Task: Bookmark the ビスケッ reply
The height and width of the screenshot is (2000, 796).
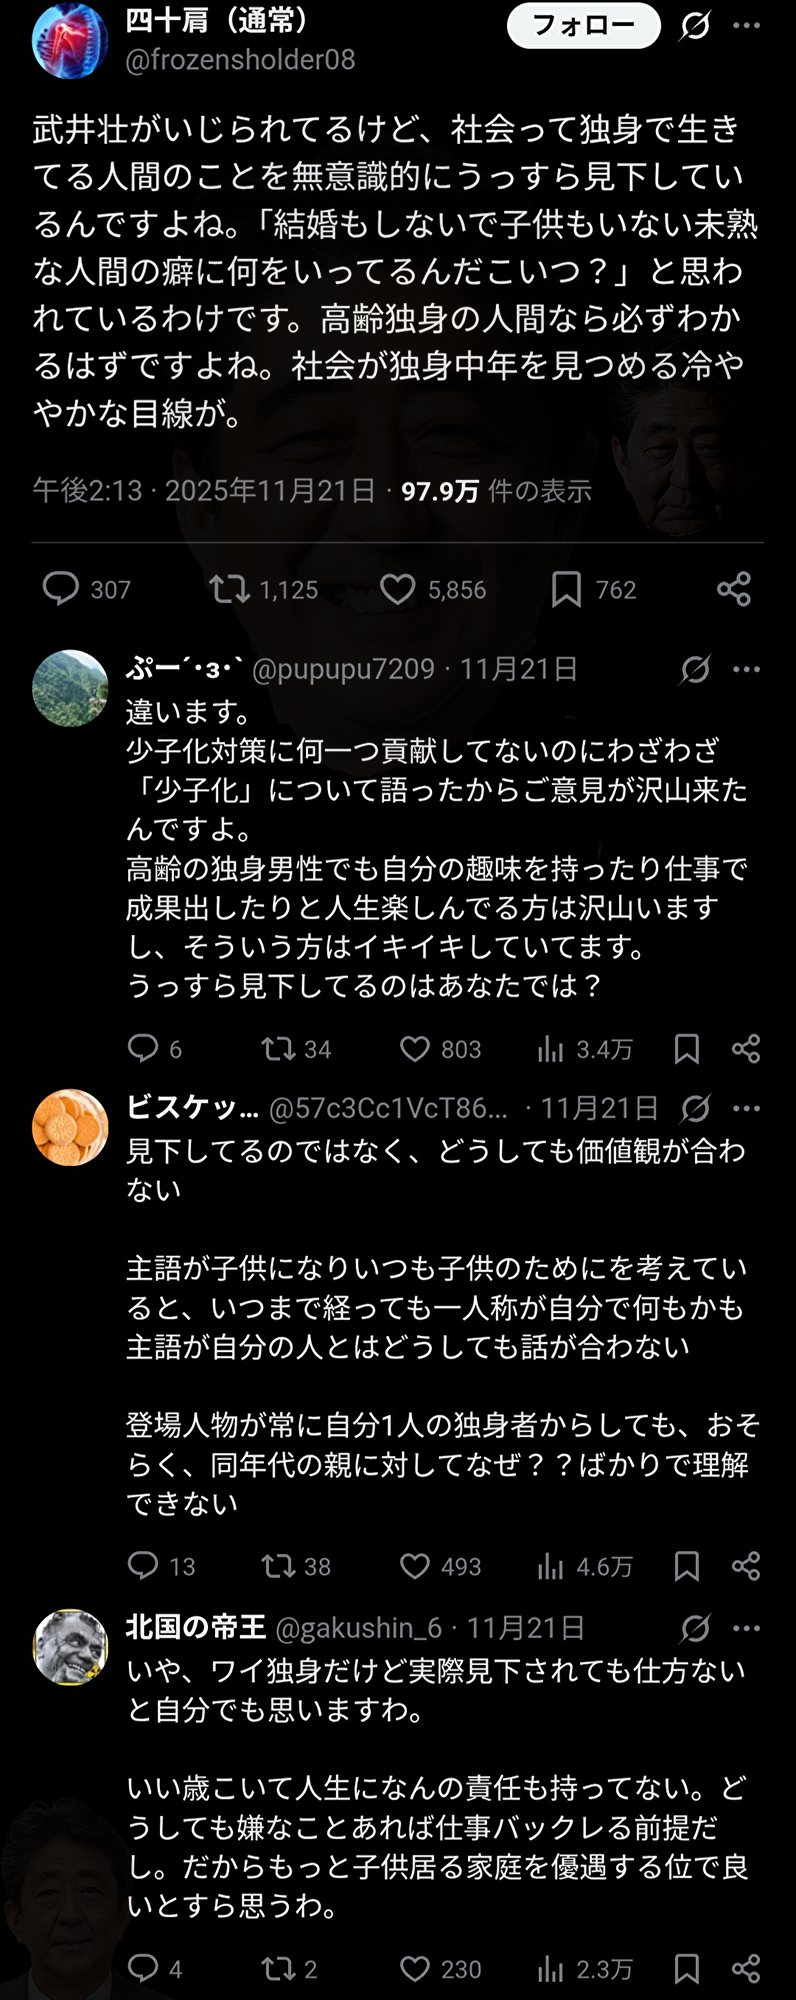Action: tap(687, 1565)
